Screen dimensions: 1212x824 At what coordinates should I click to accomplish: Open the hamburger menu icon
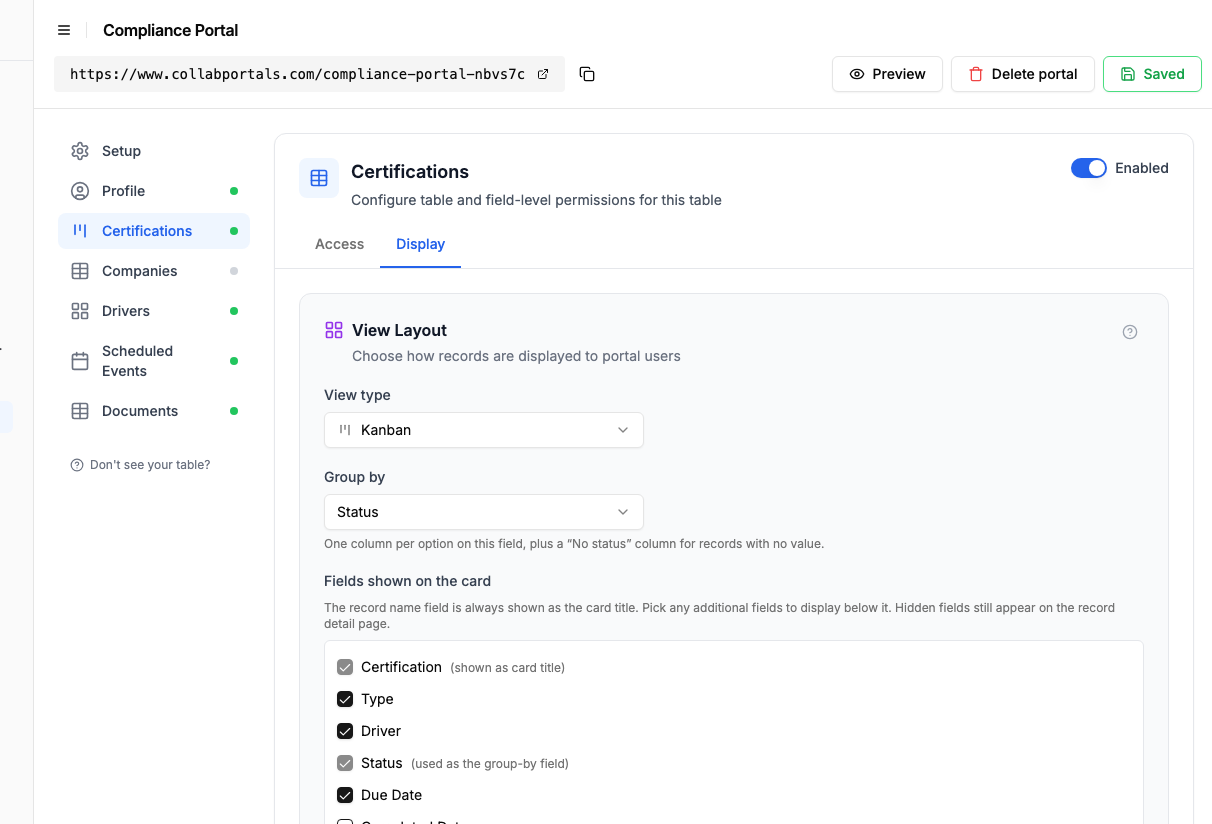(x=64, y=30)
